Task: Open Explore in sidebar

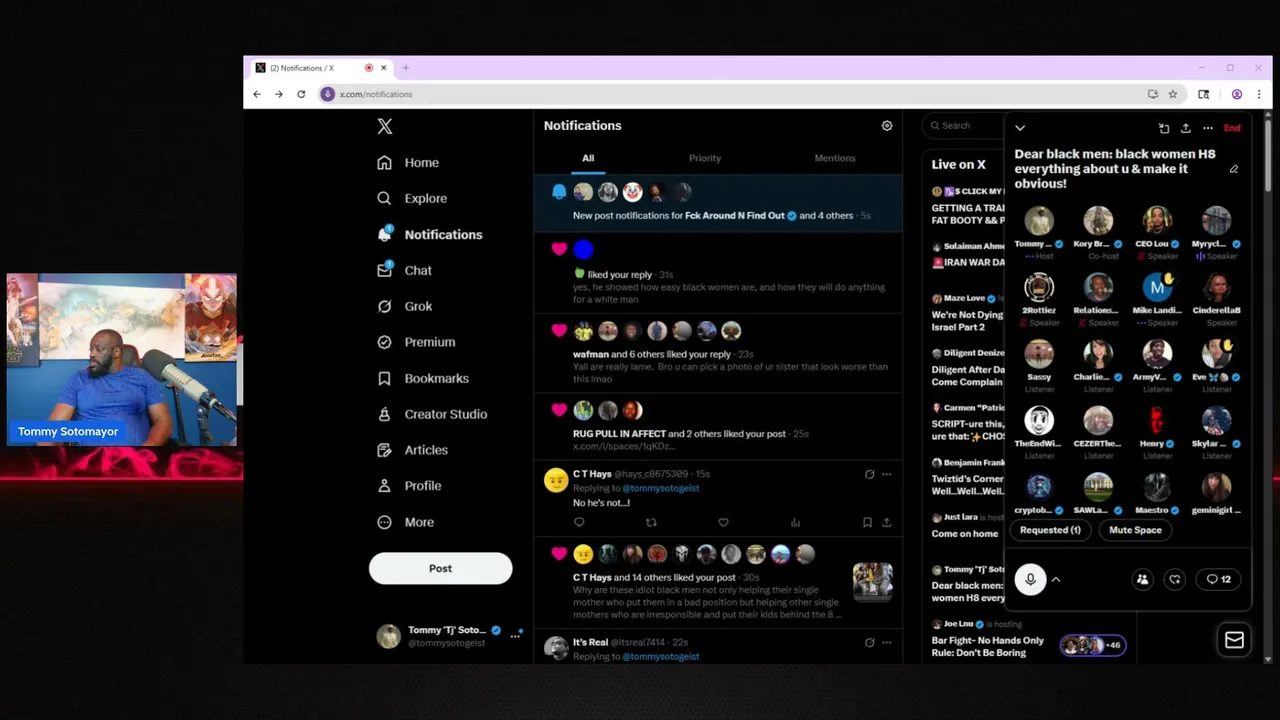Action: coord(412,198)
